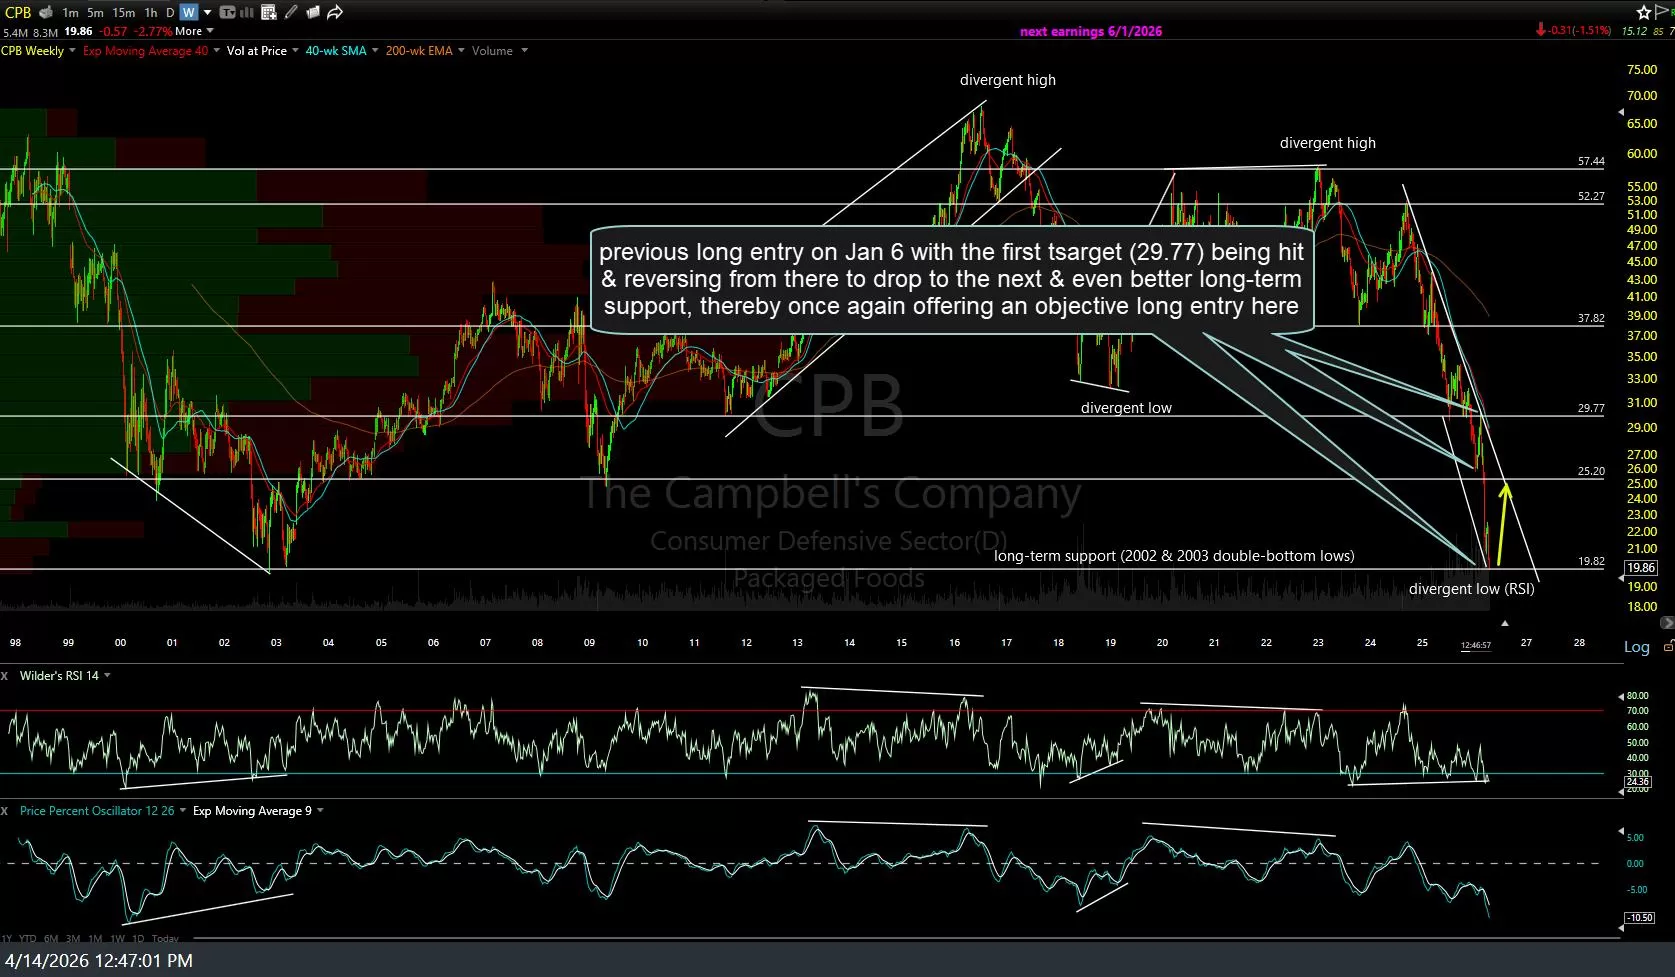
Task: Click the flag icon at top right
Action: (x=1664, y=12)
